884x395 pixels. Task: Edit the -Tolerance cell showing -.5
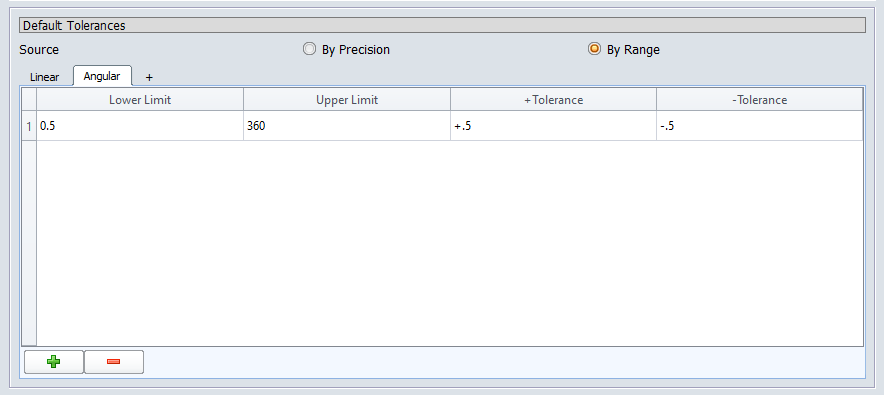759,126
